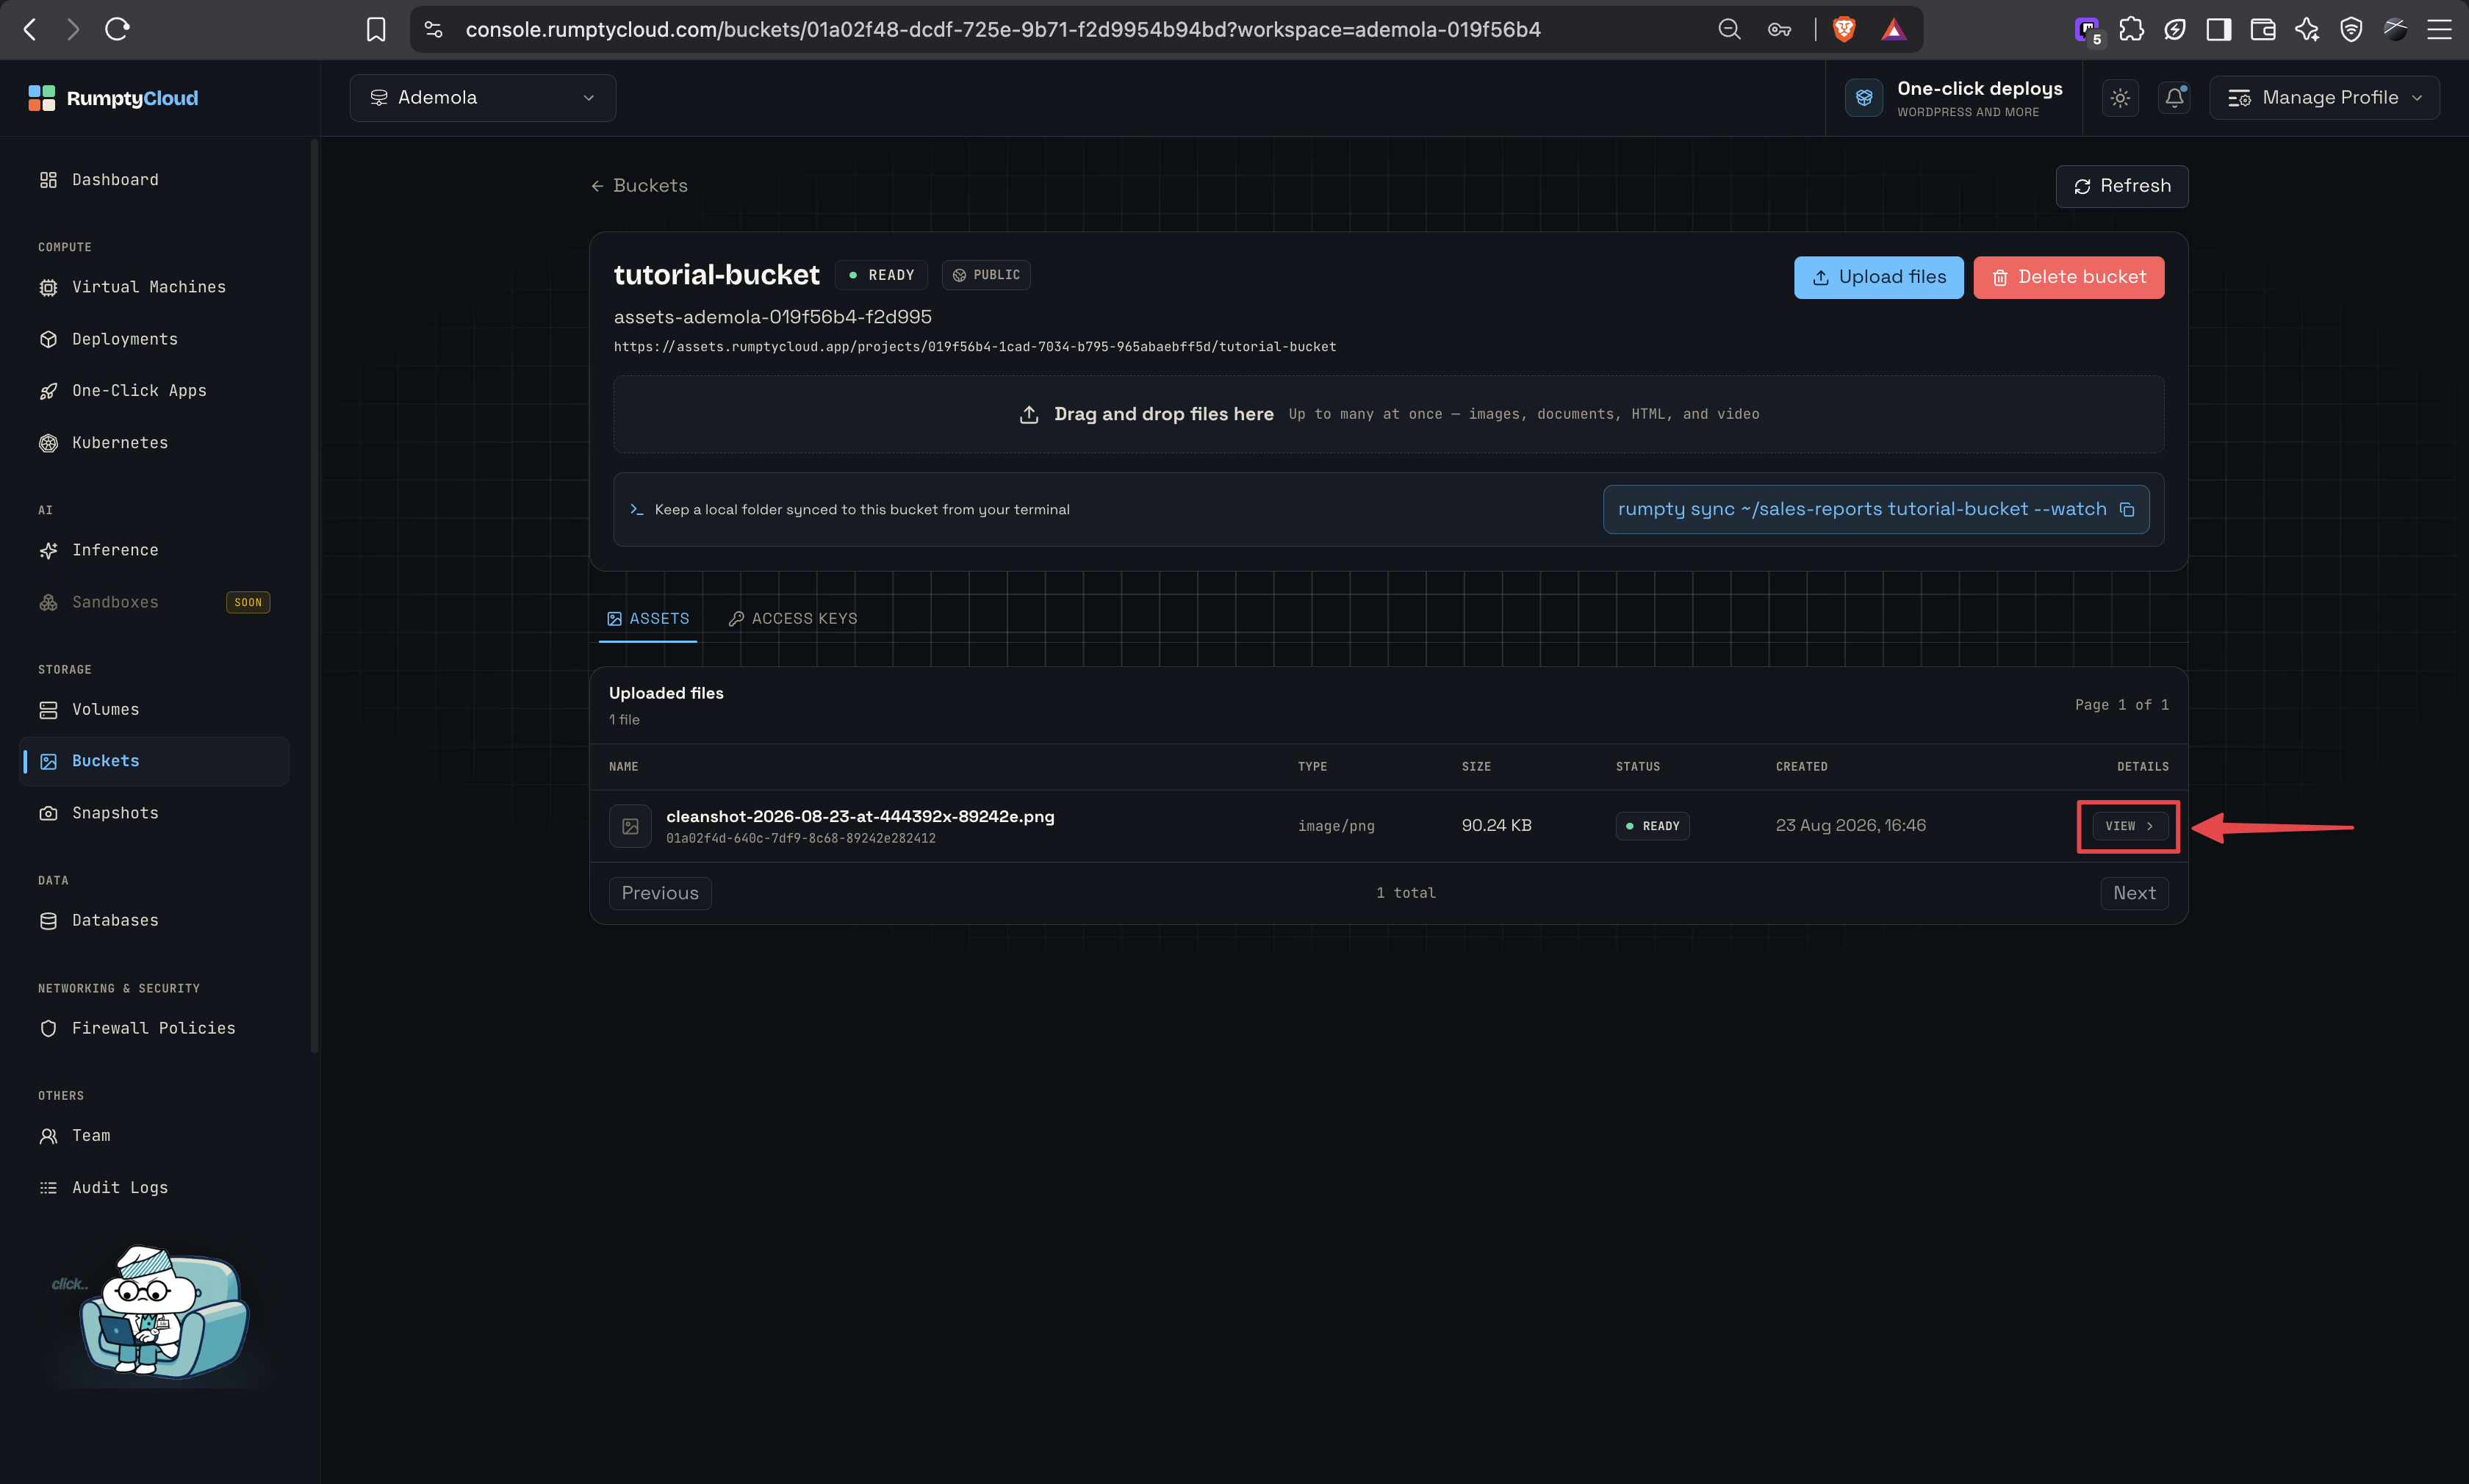Click the Previous pagination button
2469x1484 pixels.
point(660,893)
